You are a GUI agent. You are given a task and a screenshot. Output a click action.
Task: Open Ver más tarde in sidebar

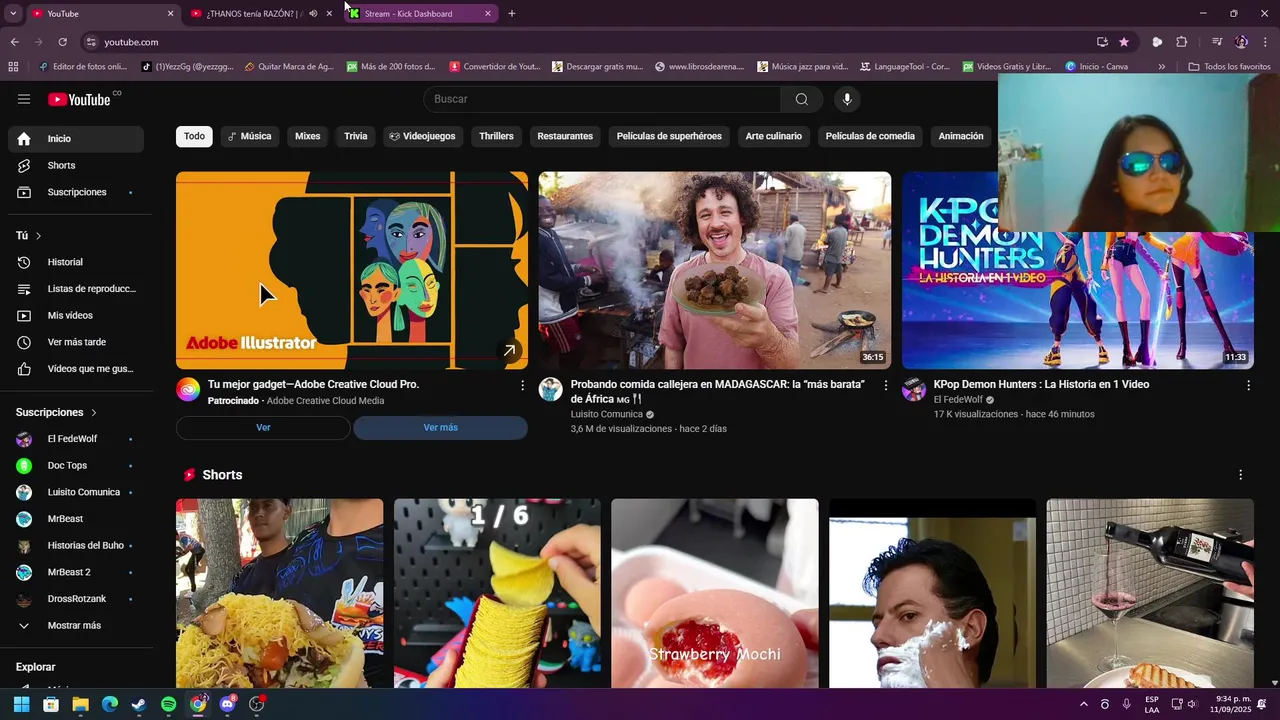(76, 342)
